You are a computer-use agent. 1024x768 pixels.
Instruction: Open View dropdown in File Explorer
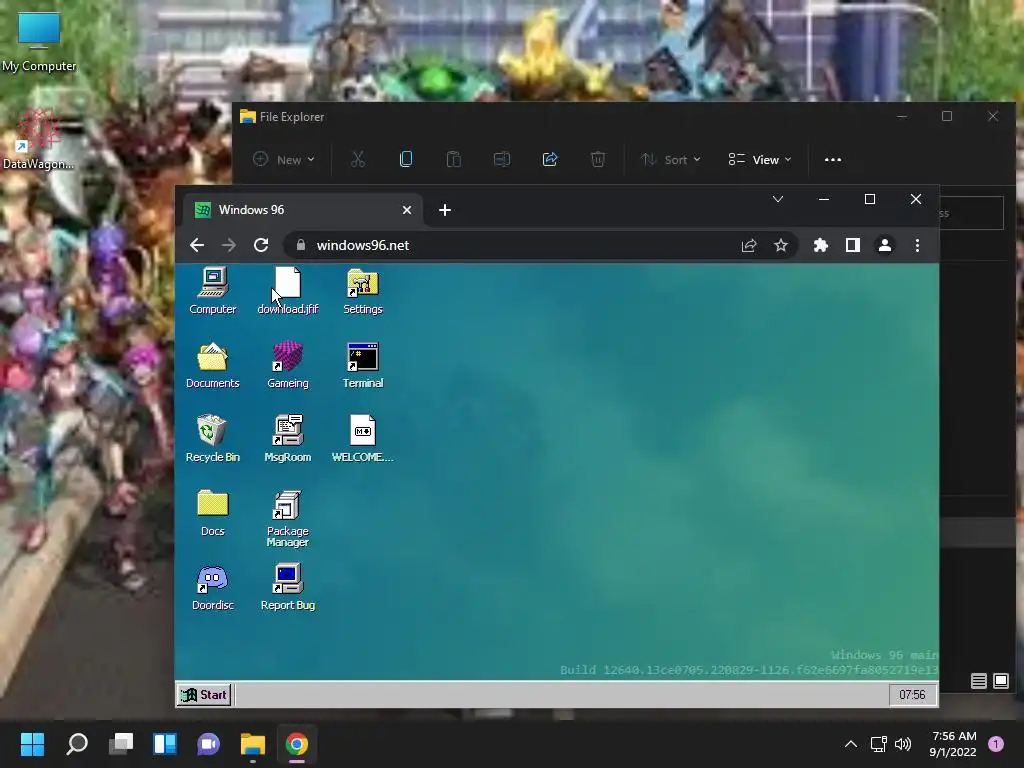tap(760, 159)
